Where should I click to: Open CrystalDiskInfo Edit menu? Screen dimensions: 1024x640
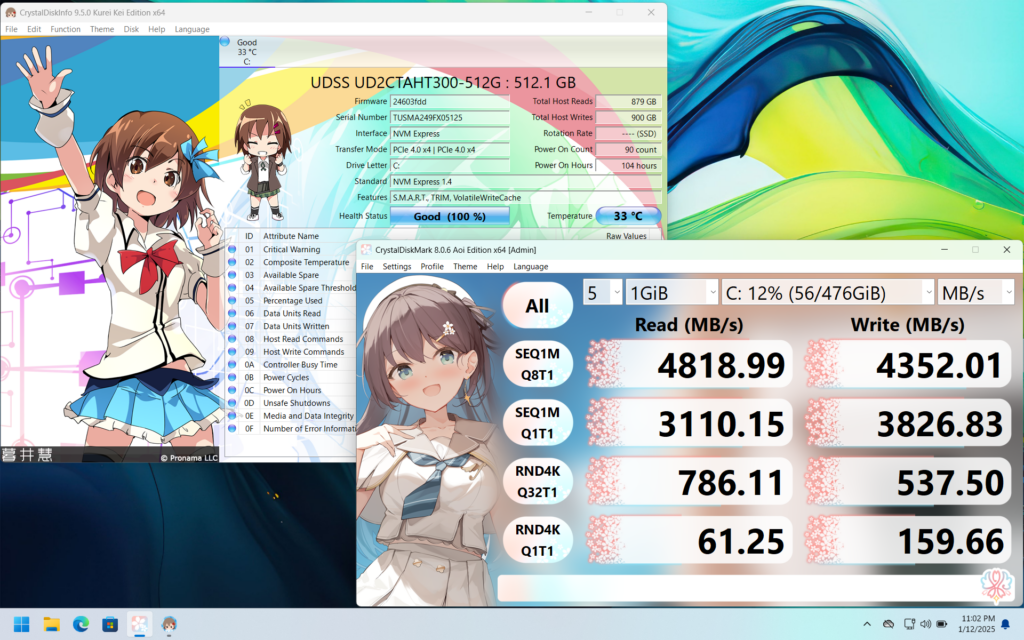click(34, 29)
